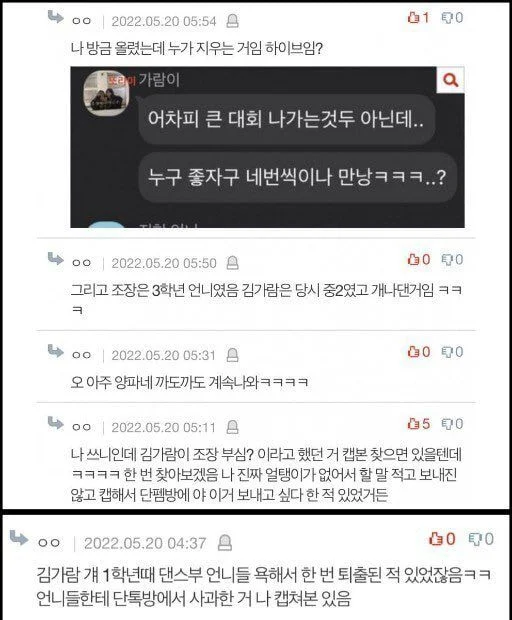Dislike the 05:54 comment with thumbs-down

tap(452, 17)
